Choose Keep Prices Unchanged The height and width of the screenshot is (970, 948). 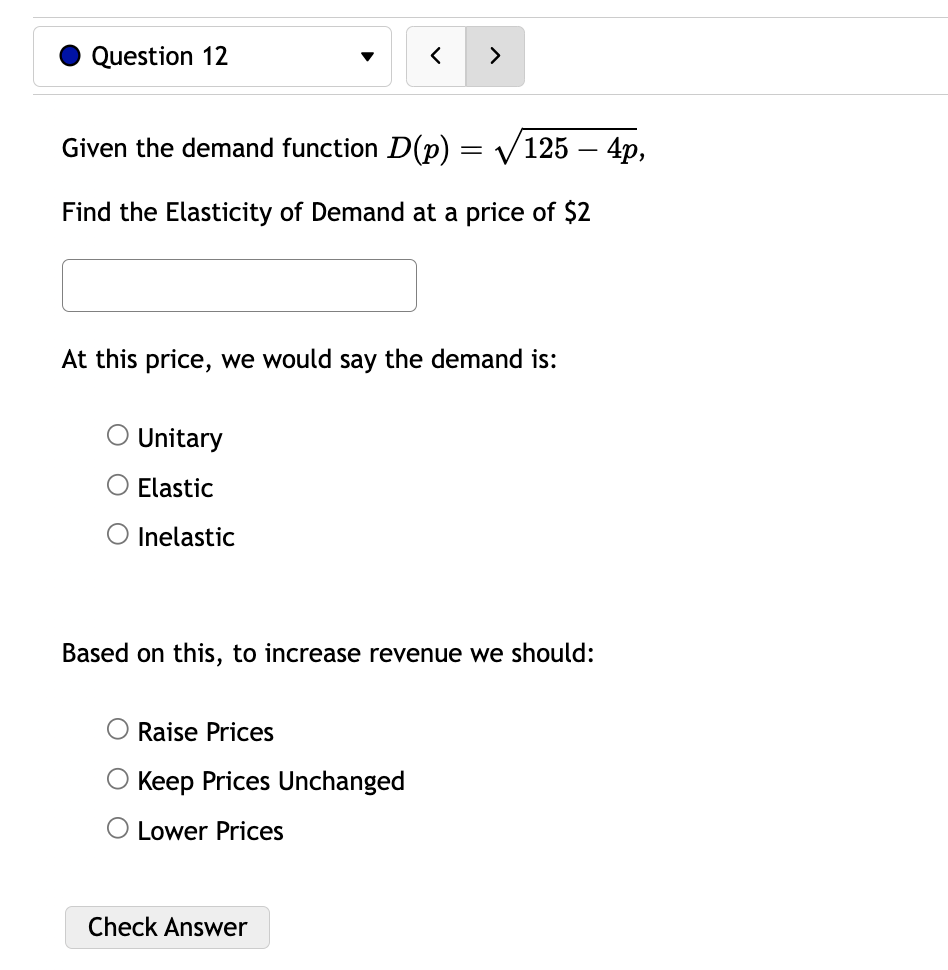click(x=117, y=777)
